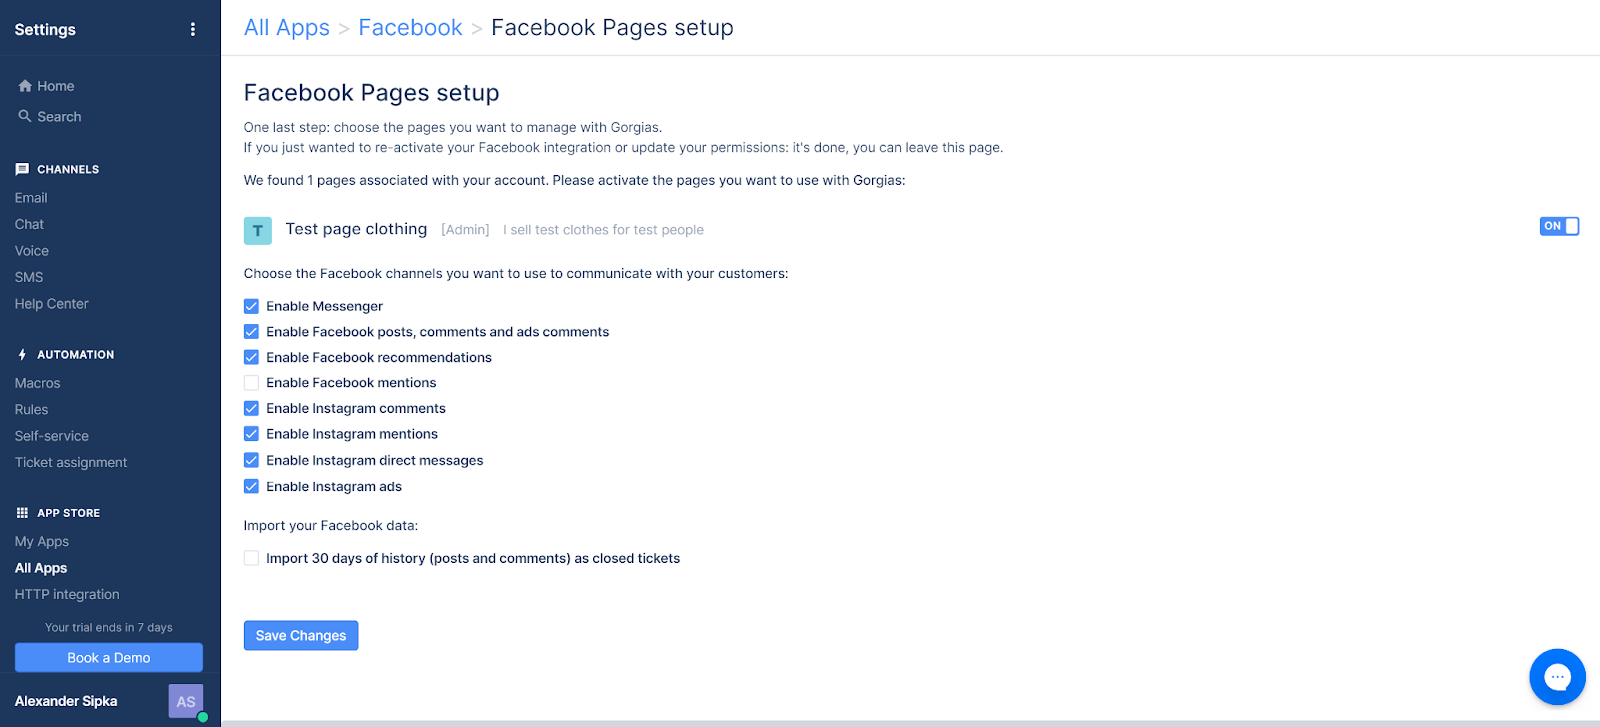
Task: Open the Settings three-dot menu
Action: click(x=193, y=30)
